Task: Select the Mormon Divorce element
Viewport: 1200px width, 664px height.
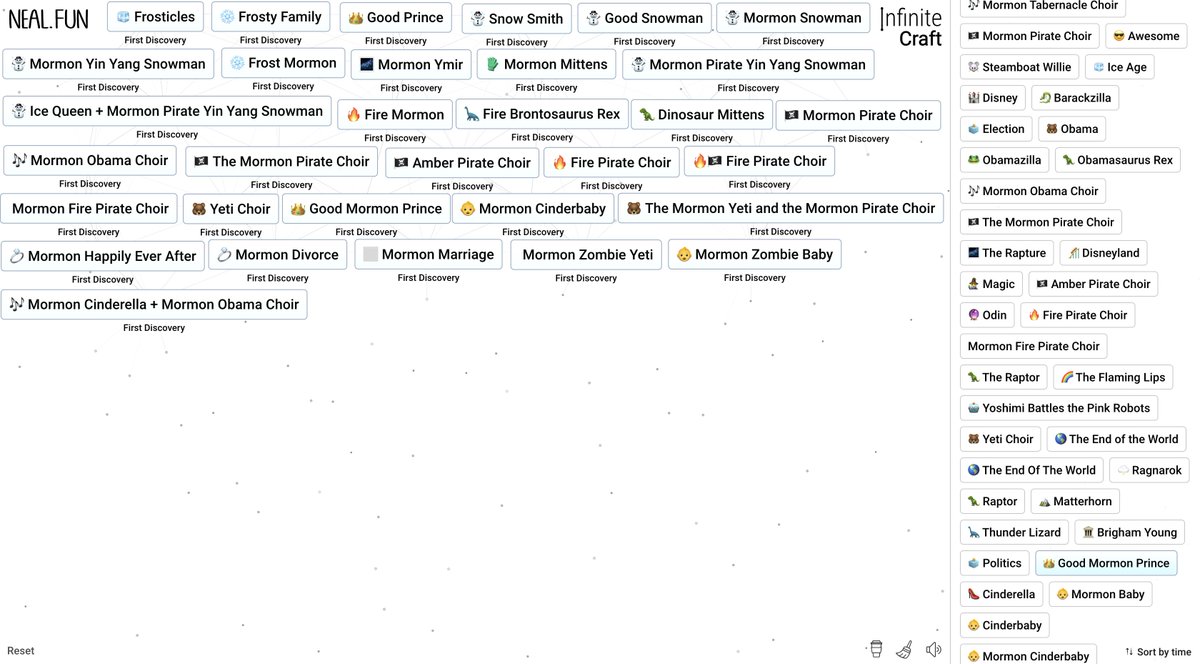Action: pos(278,255)
